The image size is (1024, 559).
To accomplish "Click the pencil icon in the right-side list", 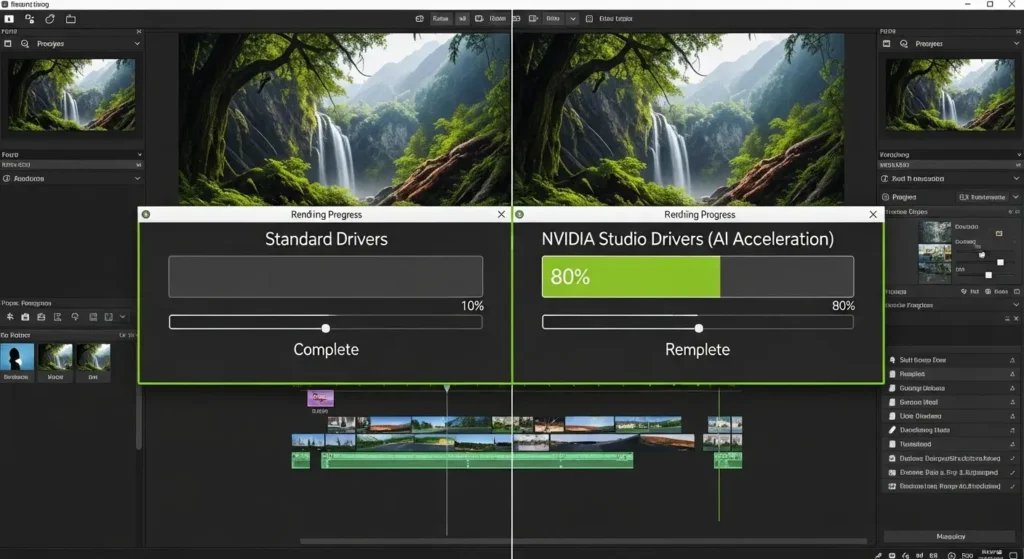I will tap(892, 430).
